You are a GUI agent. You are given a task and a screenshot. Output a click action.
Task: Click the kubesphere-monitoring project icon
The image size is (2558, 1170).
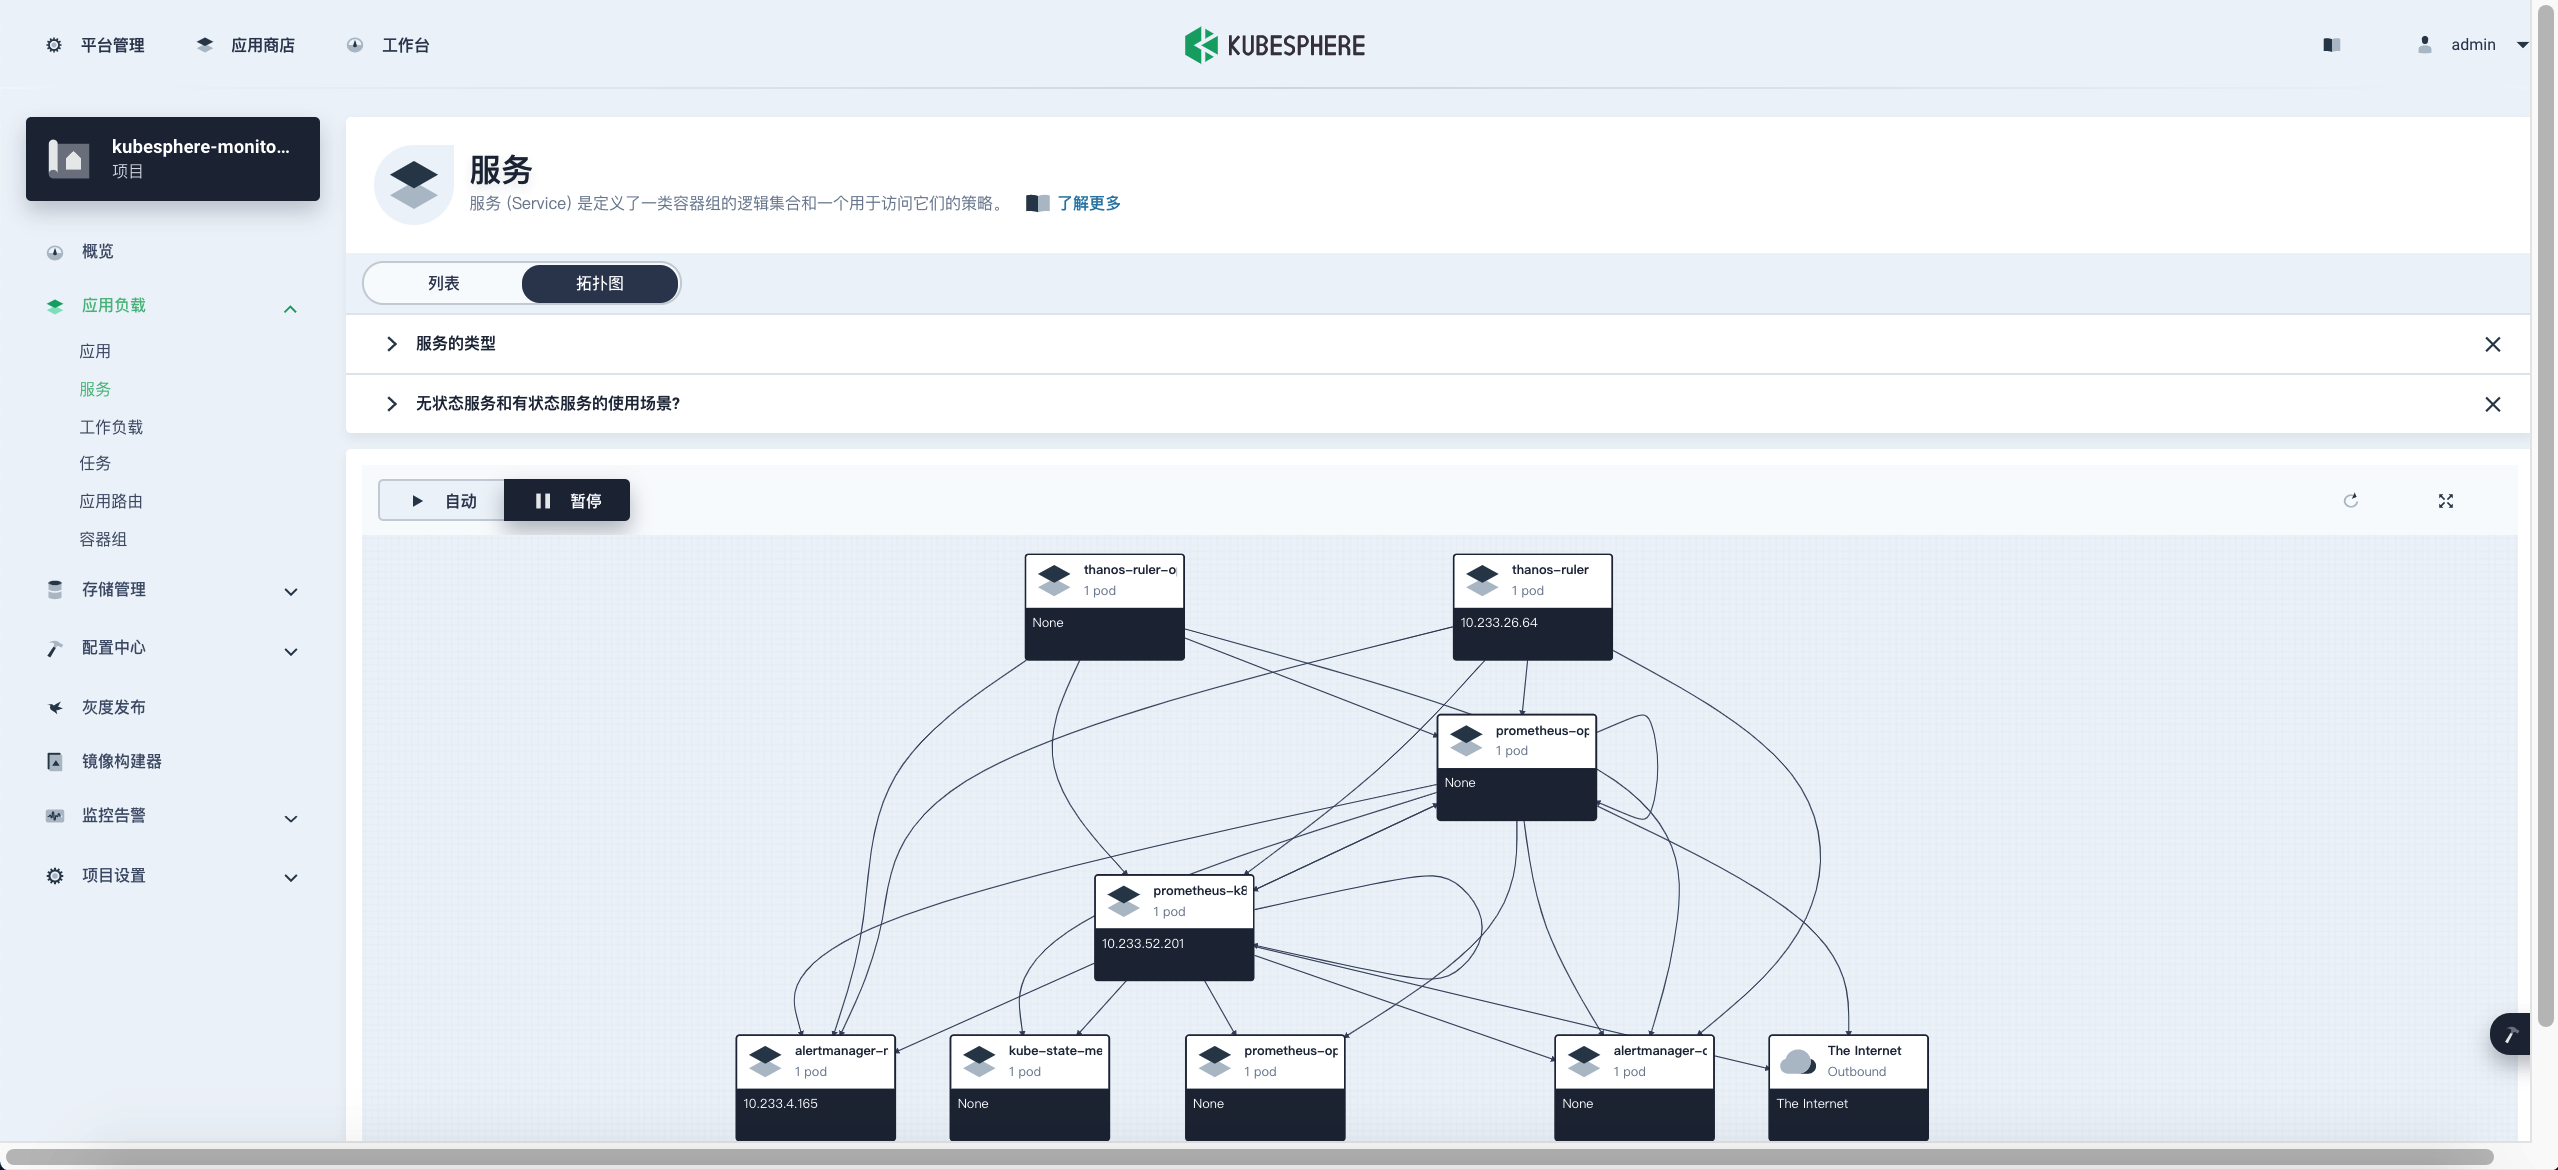click(x=69, y=159)
